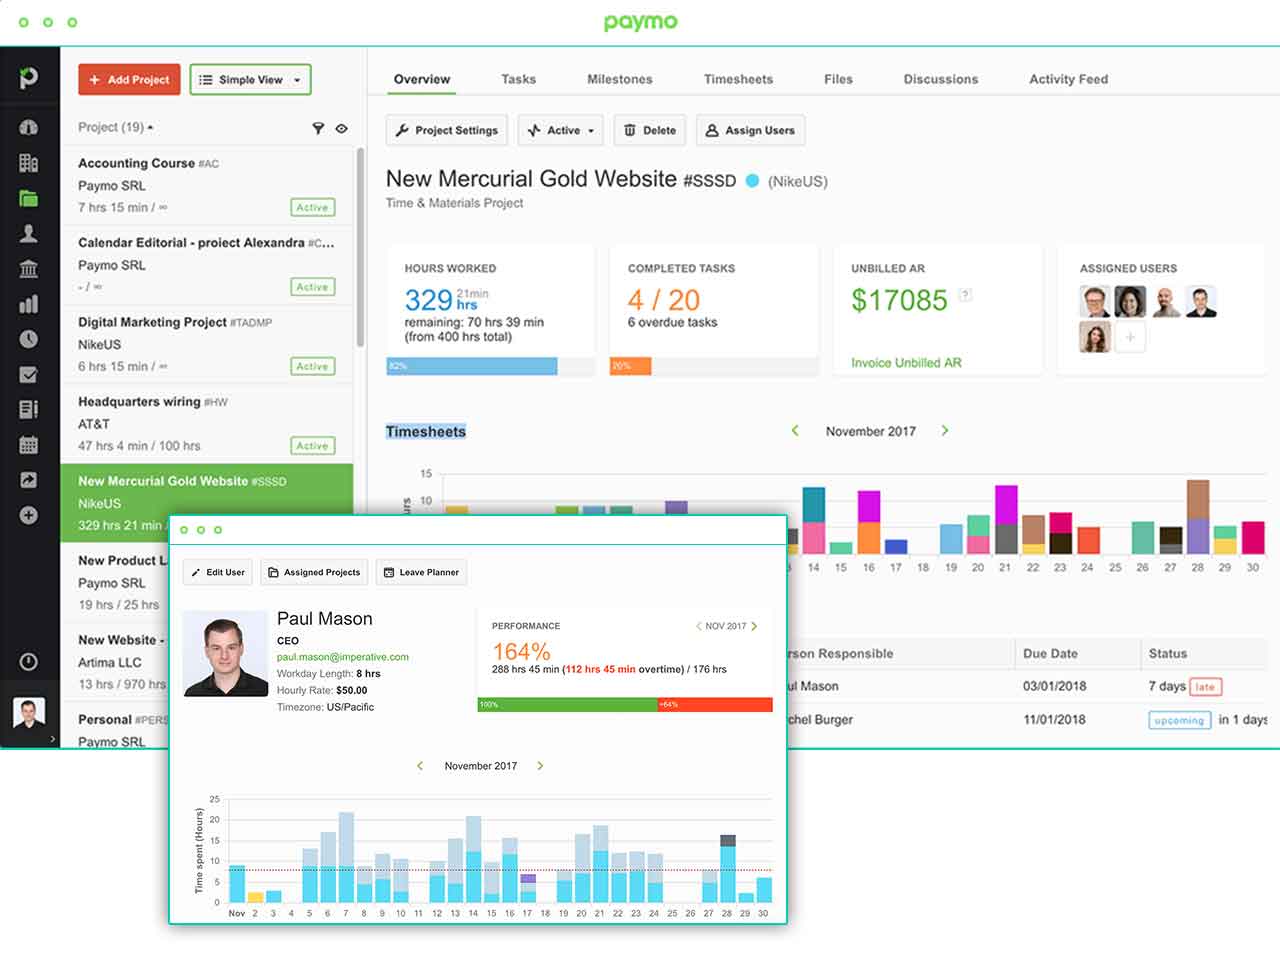This screenshot has height=960, width=1280.
Task: Toggle the eye visibility icon in project list
Action: coord(341,128)
